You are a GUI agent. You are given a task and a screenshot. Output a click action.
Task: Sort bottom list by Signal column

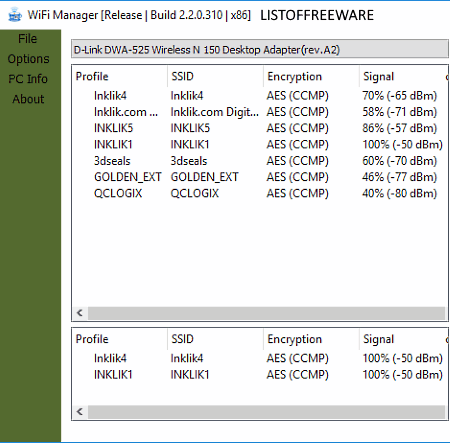tap(402, 339)
